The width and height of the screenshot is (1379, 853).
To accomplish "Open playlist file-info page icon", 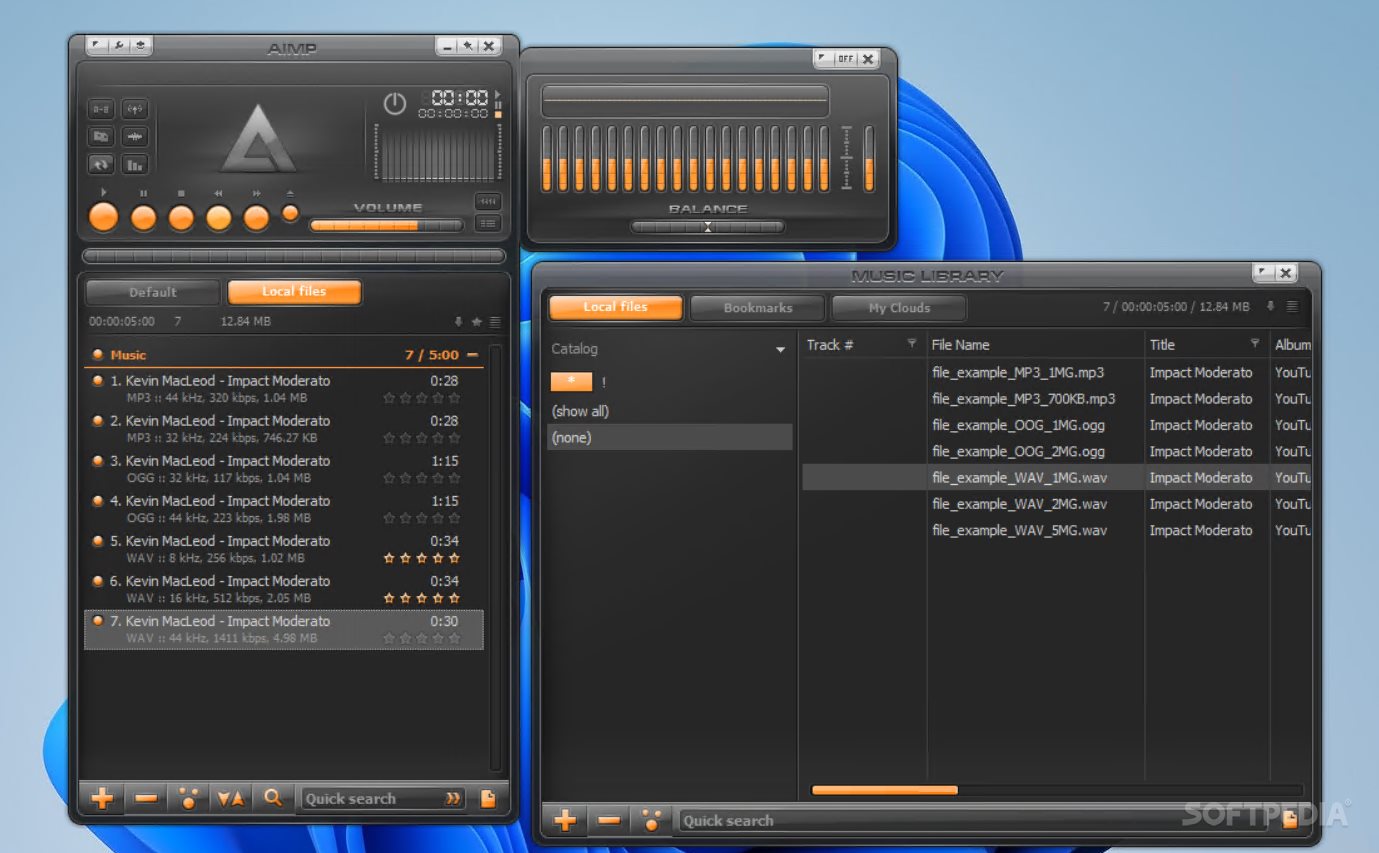I will coord(488,798).
